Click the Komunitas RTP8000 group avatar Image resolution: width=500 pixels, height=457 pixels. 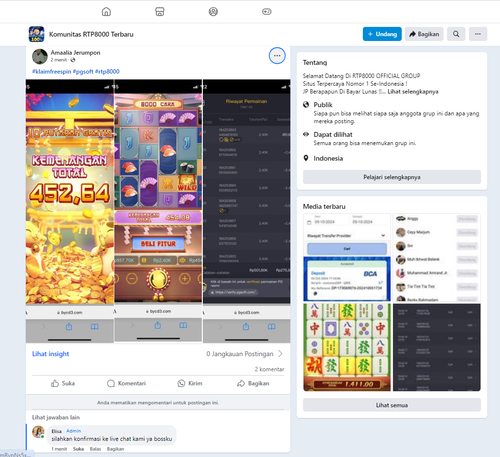point(36,34)
